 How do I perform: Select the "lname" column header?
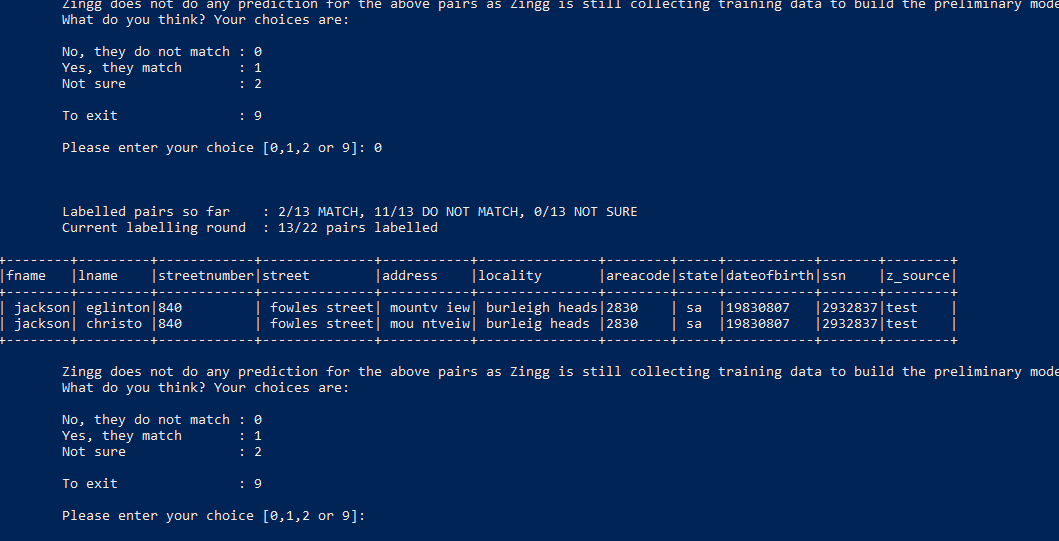pos(98,276)
